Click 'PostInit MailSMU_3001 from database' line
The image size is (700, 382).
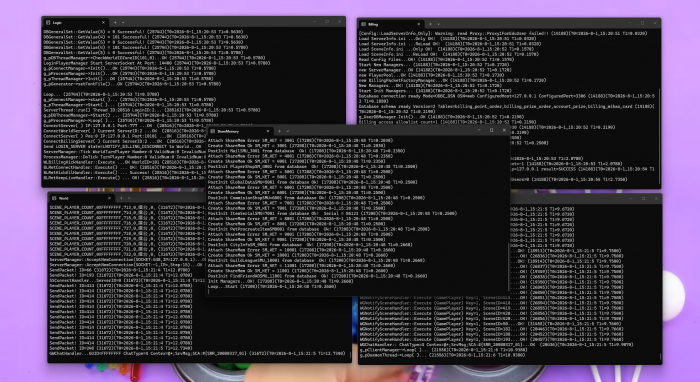coord(306,151)
